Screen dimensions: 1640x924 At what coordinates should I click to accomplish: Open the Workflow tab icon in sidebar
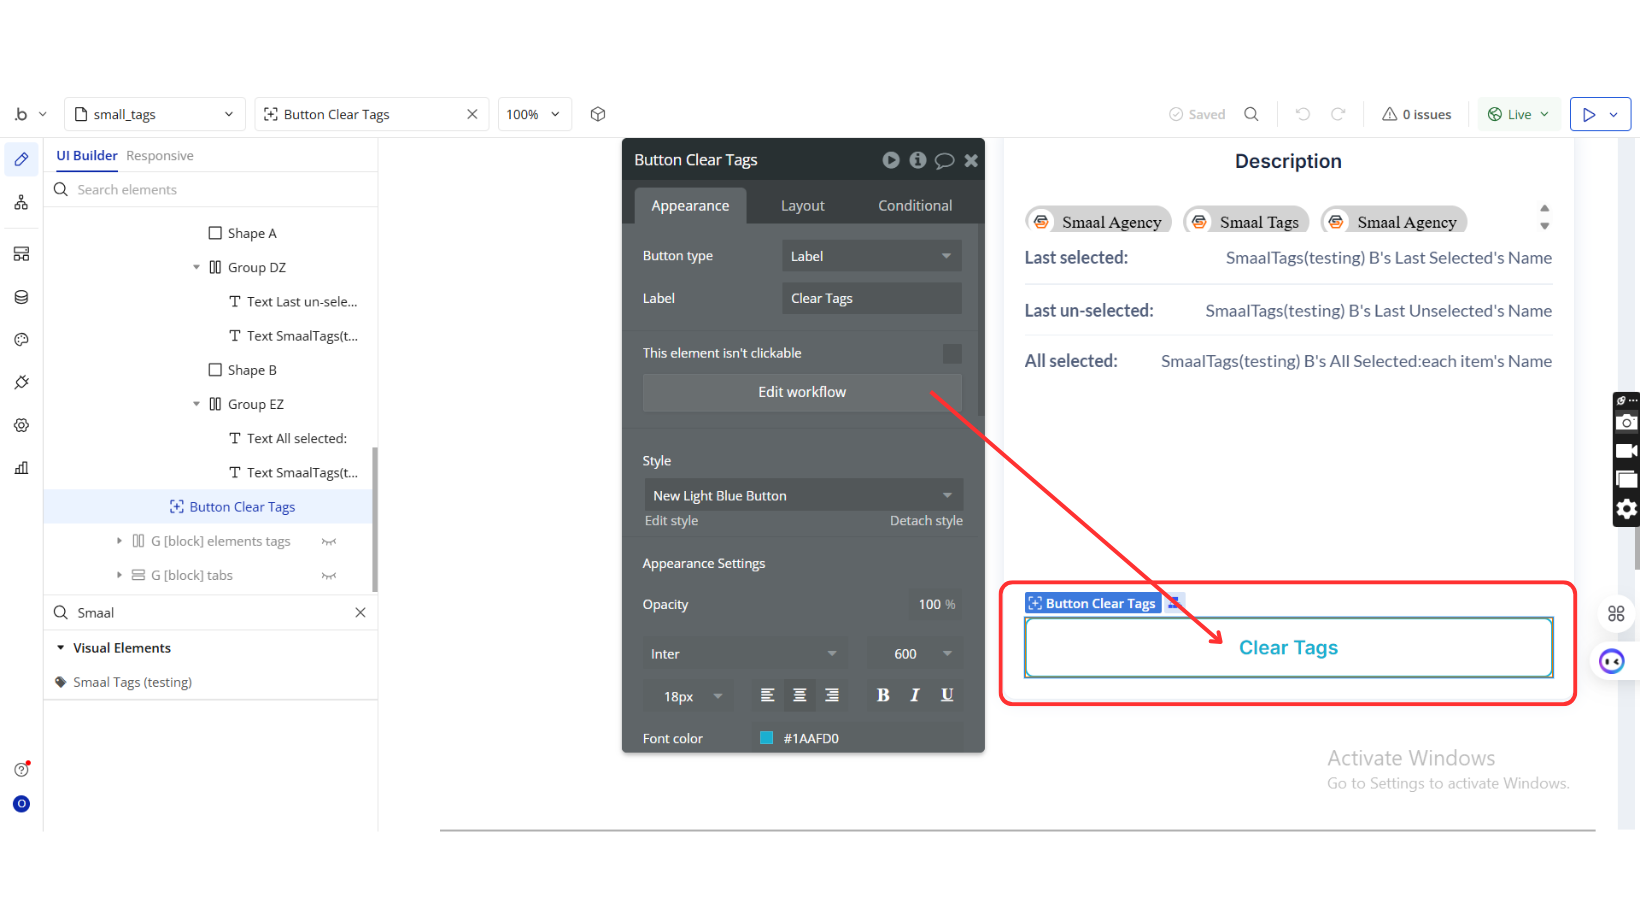pyautogui.click(x=21, y=203)
